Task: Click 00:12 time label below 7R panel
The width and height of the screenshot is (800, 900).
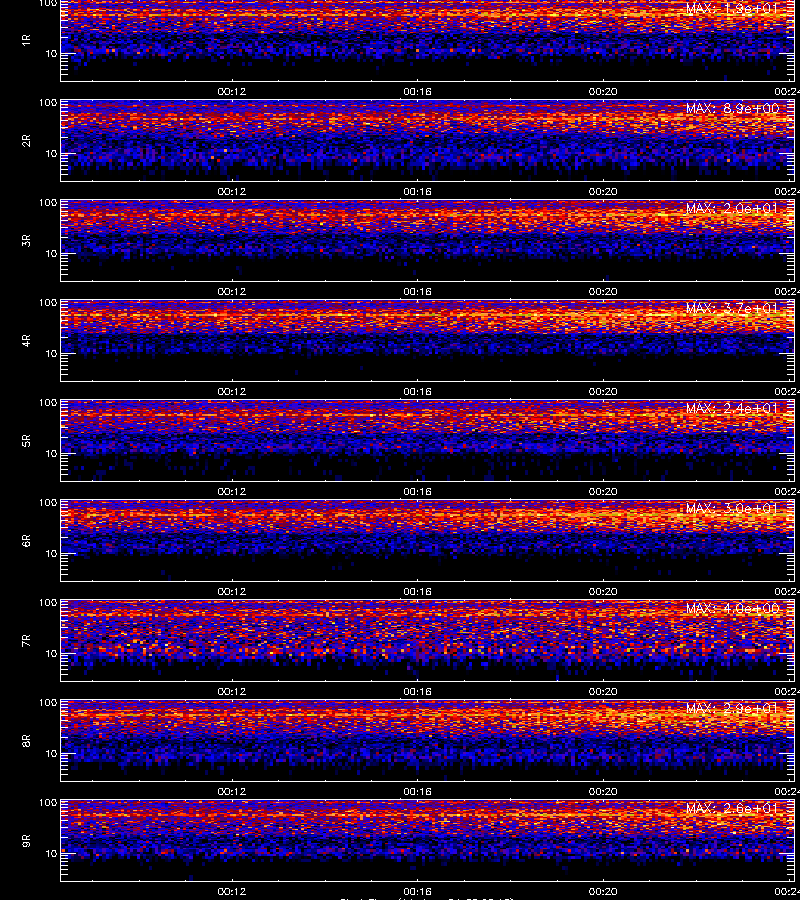Action: point(232,692)
